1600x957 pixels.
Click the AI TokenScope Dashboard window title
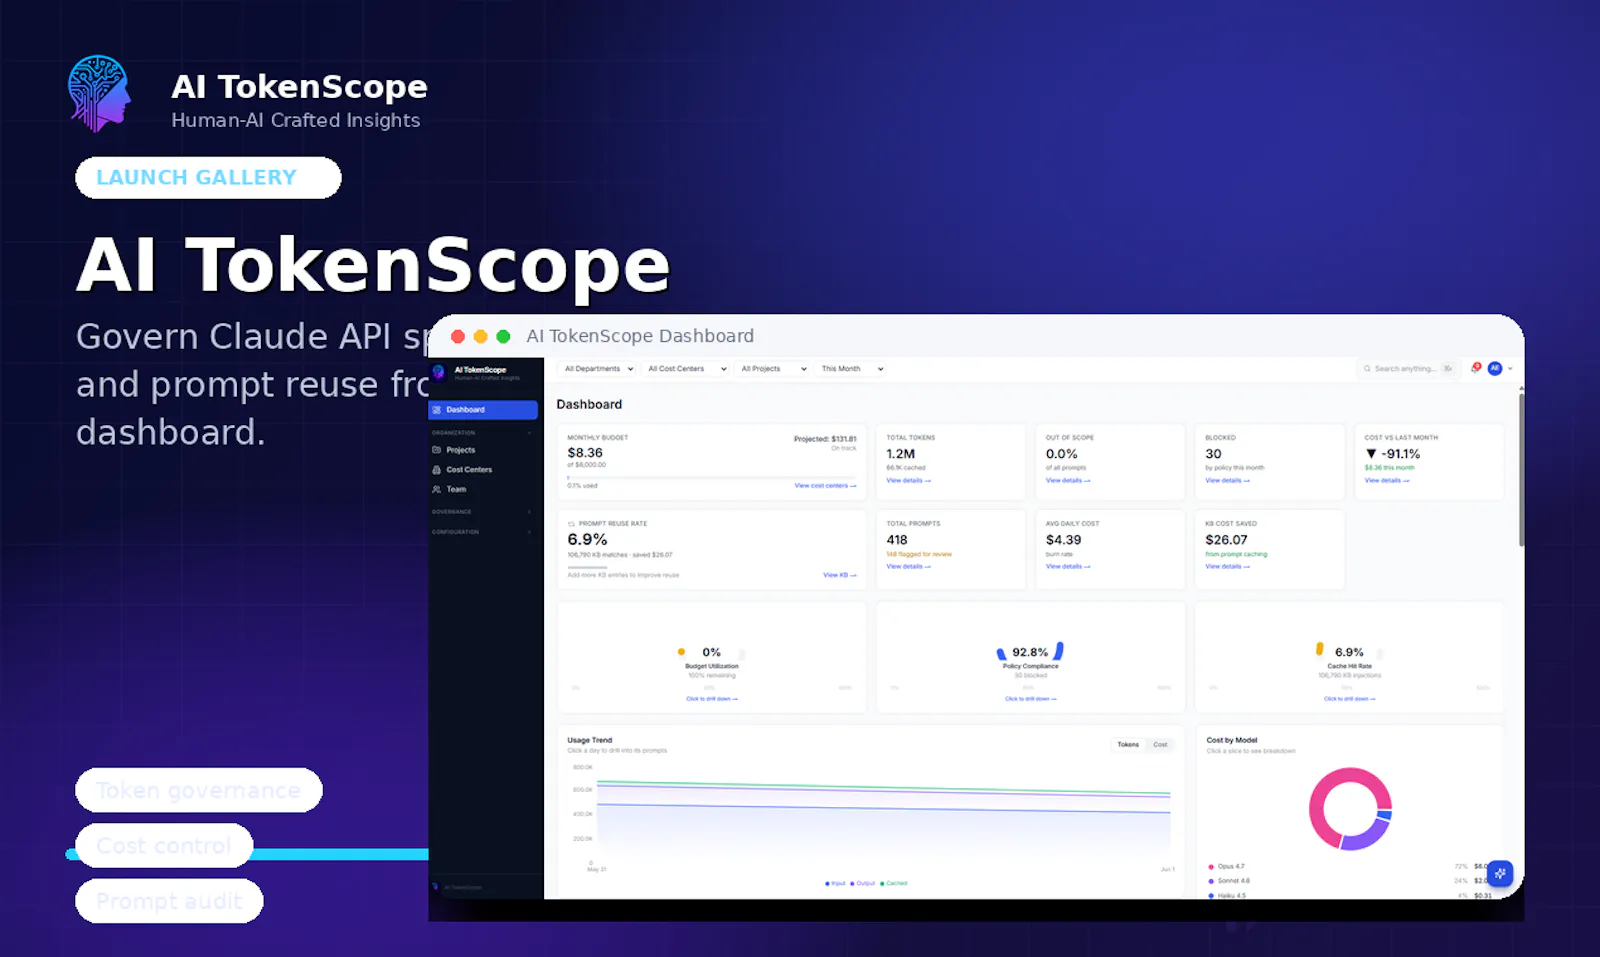tap(640, 336)
